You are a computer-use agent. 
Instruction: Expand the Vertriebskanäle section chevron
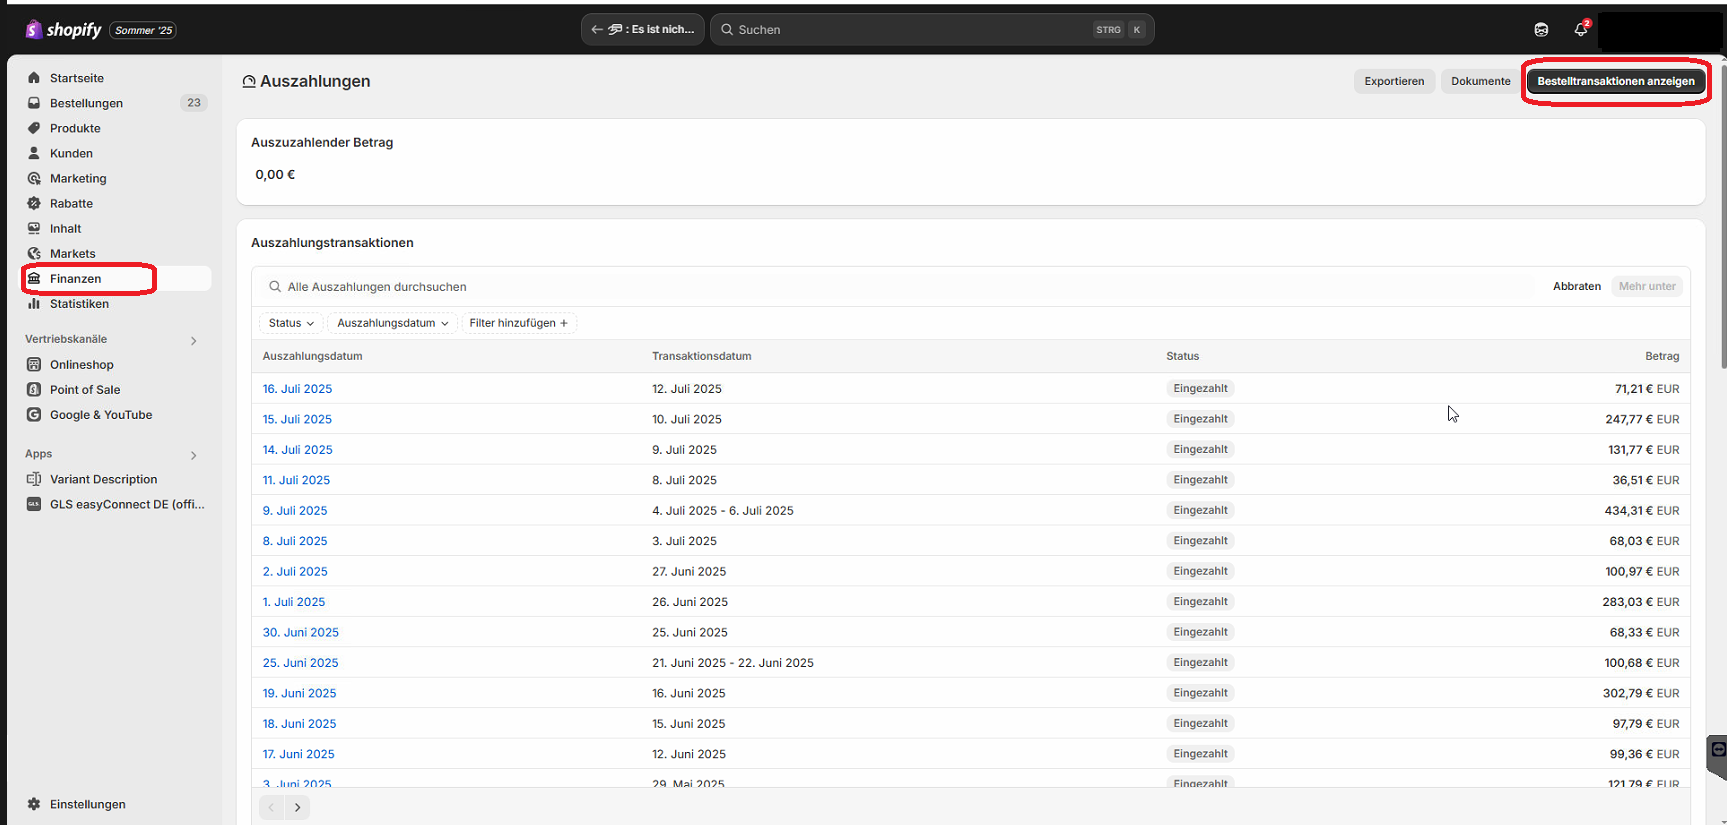[x=193, y=341]
